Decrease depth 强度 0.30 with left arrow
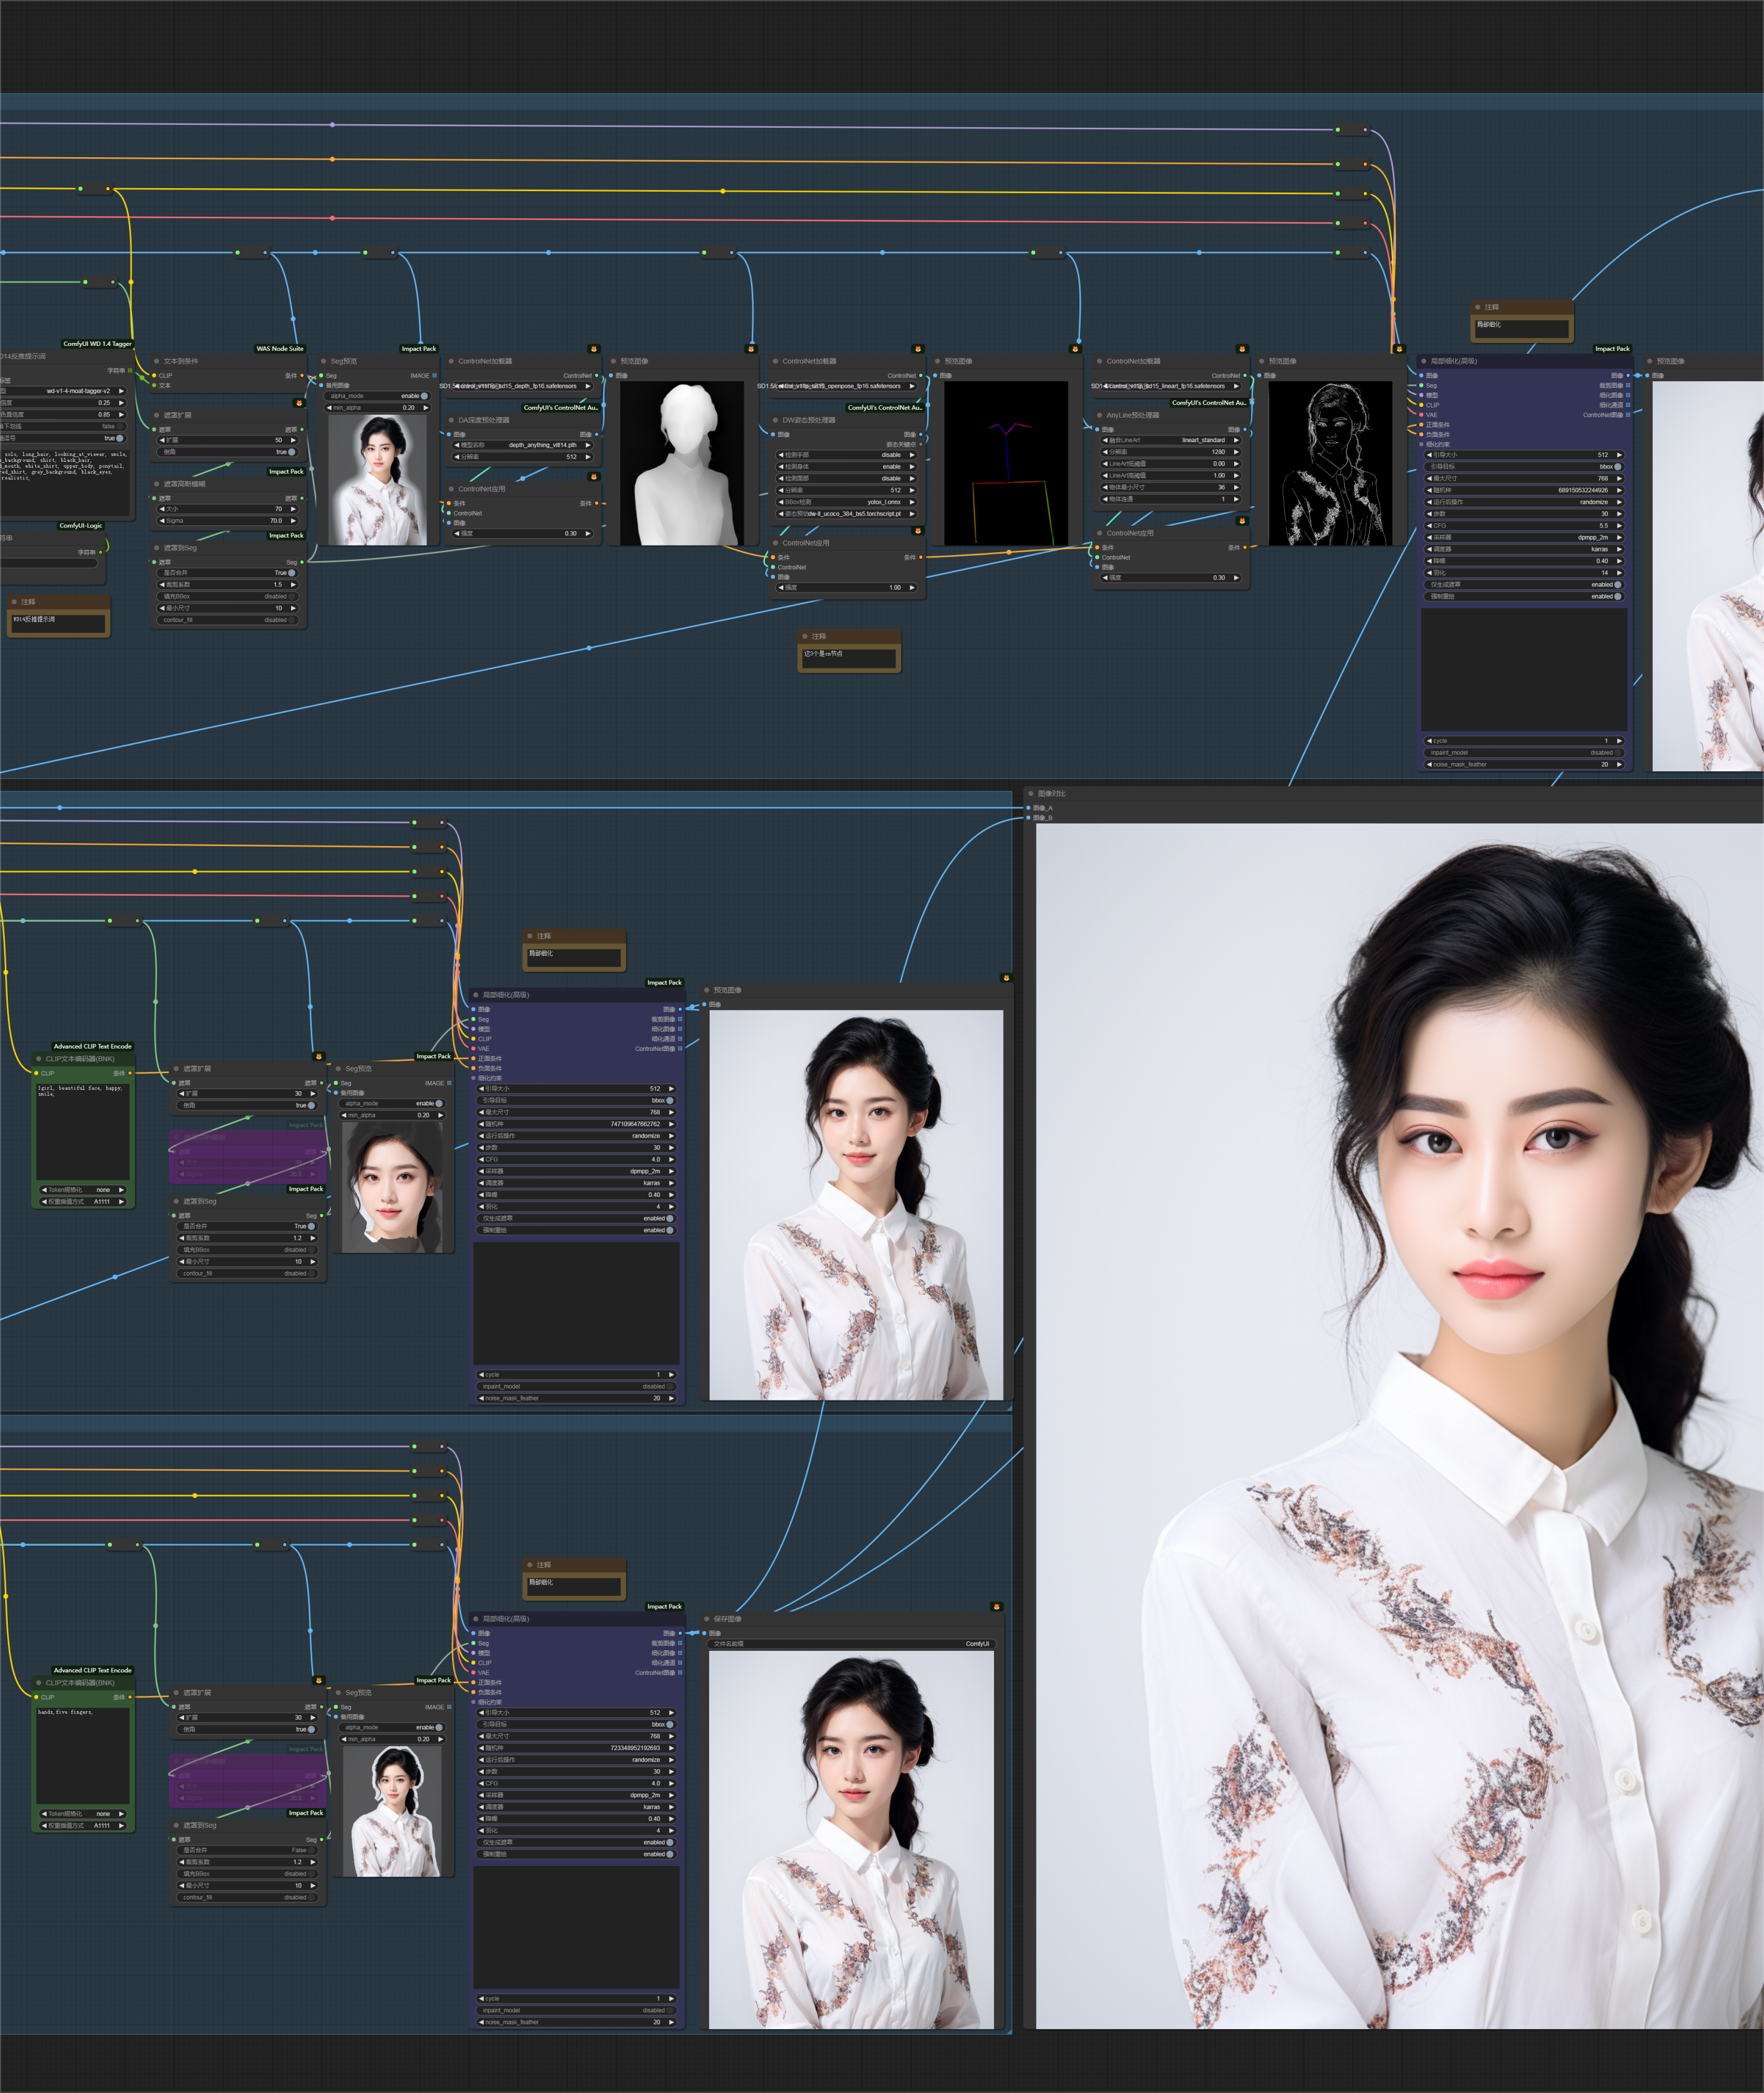This screenshot has height=2093, width=1764. tap(458, 534)
